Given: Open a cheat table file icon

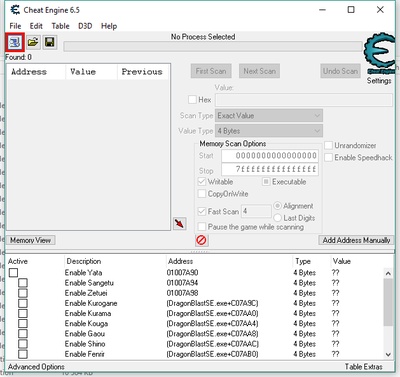Looking at the screenshot, I should click(33, 42).
